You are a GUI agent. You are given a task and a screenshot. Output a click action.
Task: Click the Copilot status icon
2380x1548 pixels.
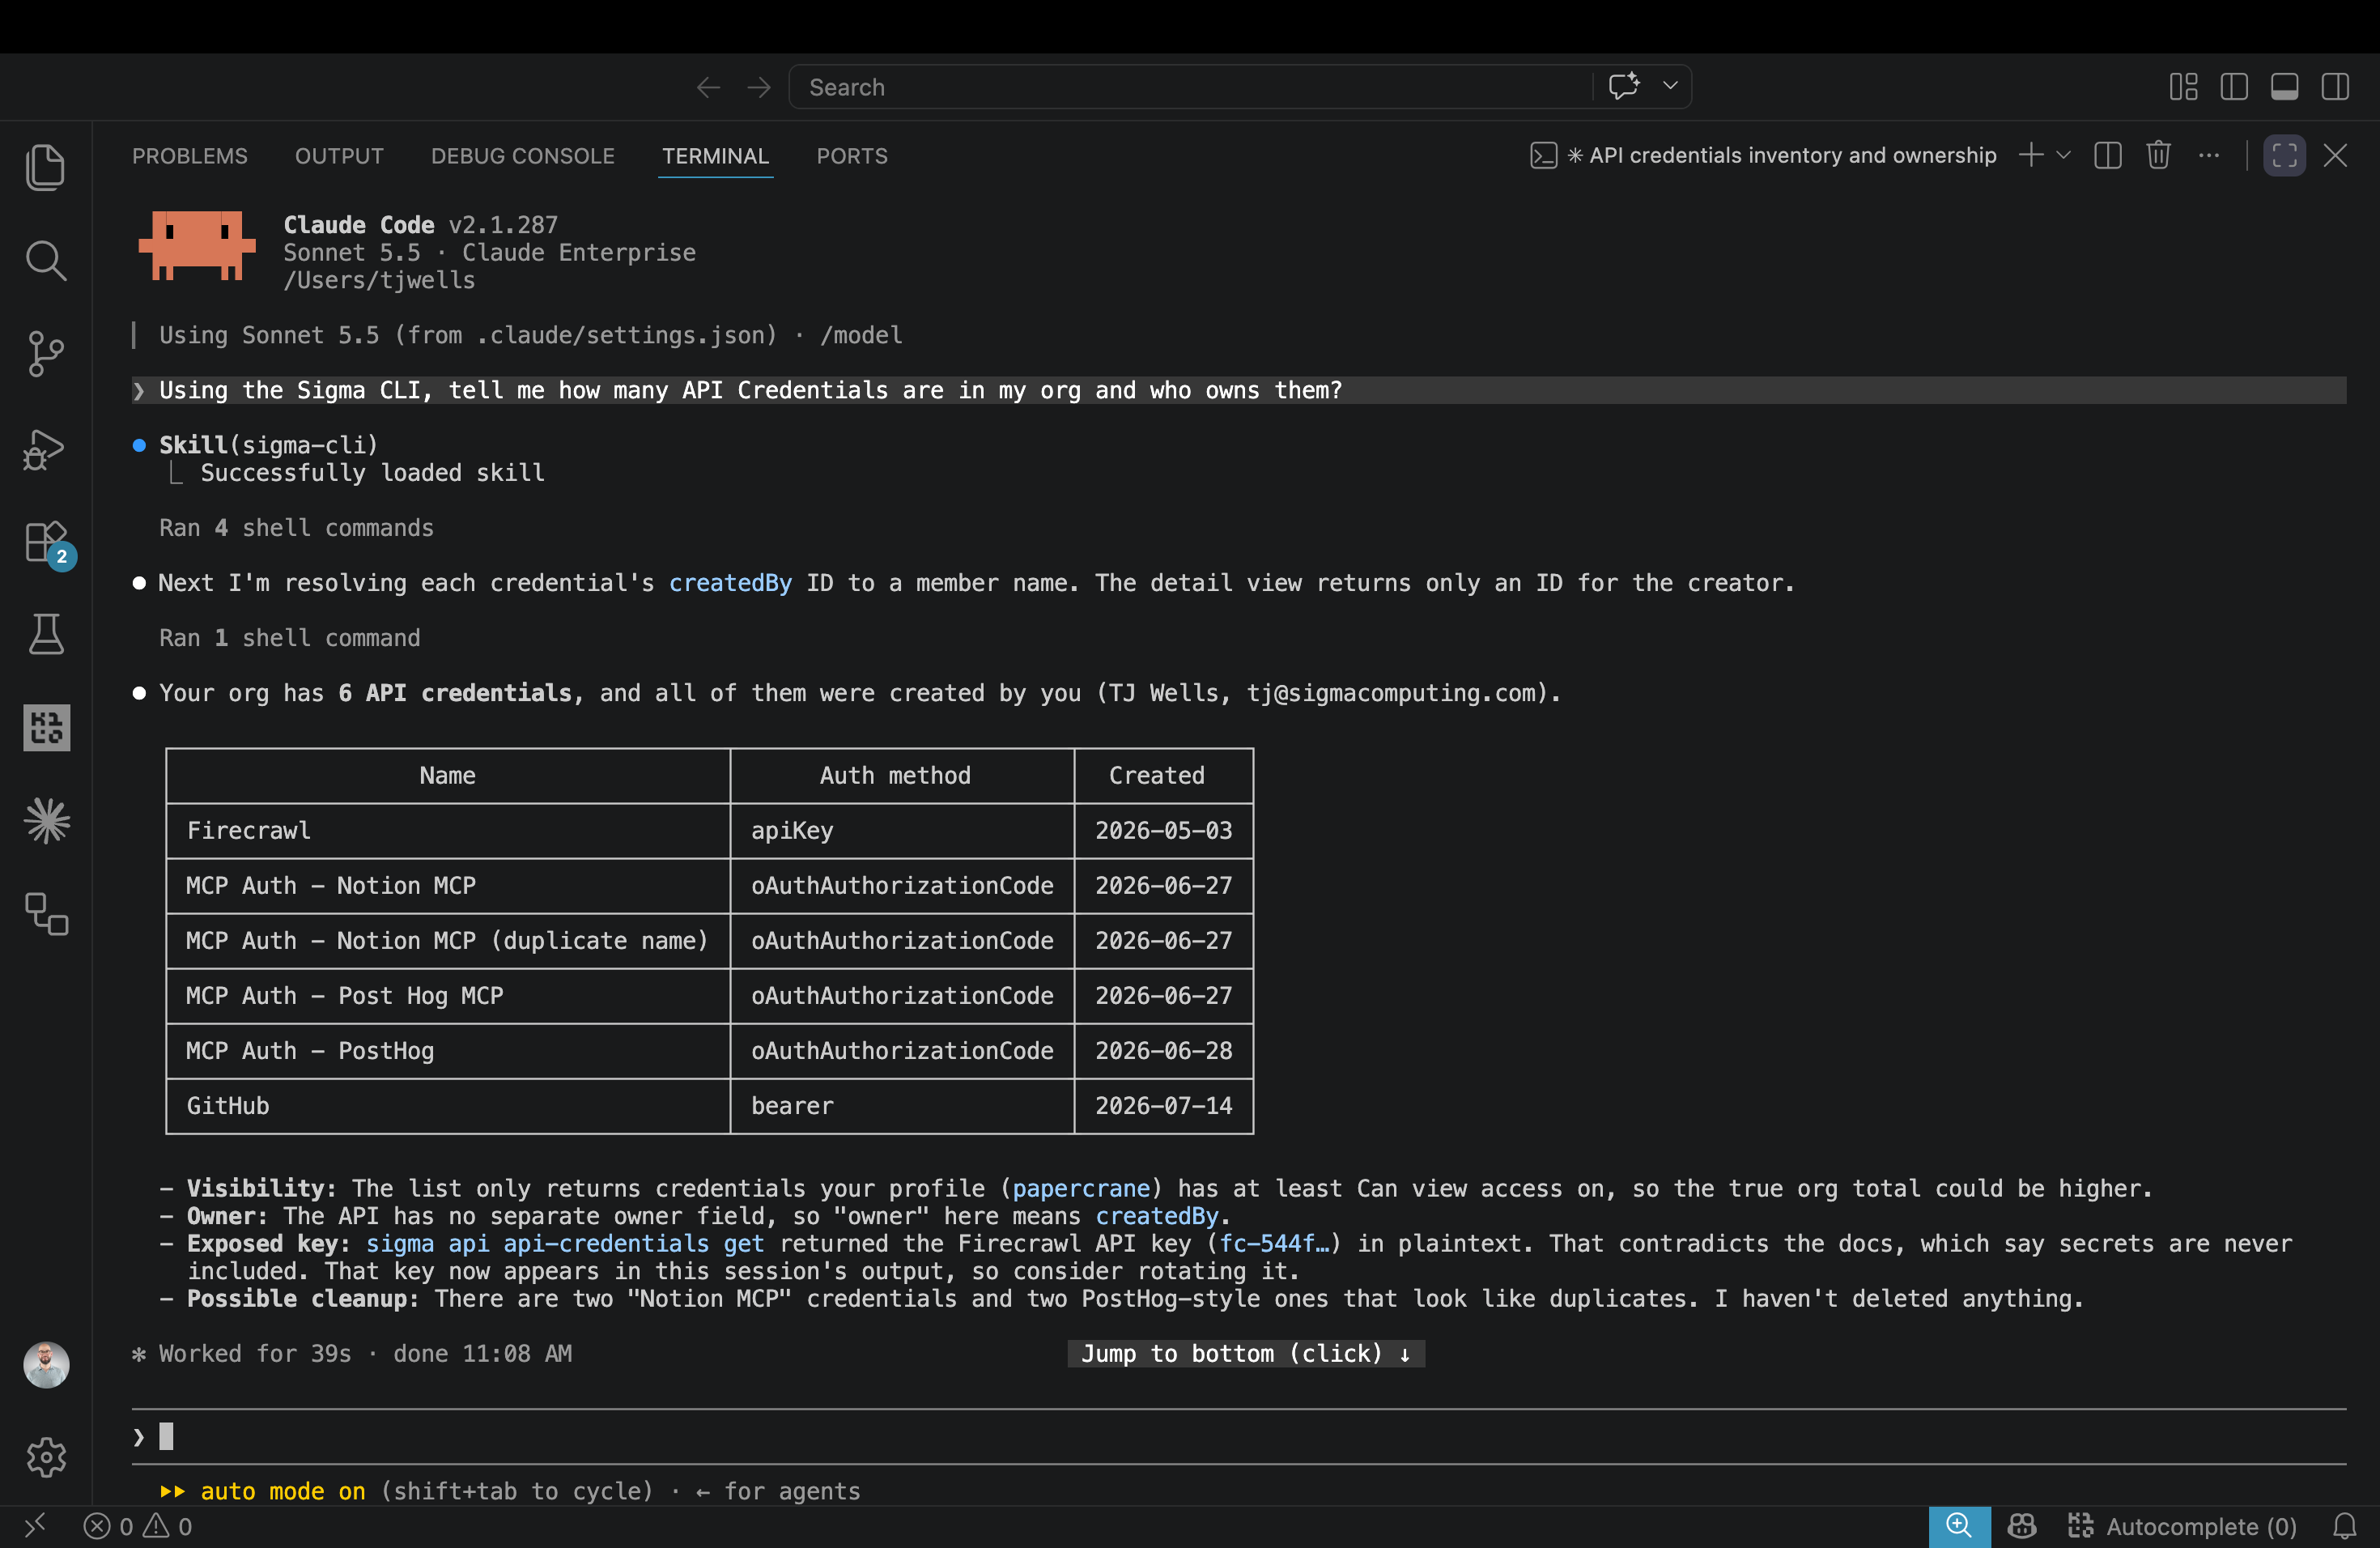click(x=2022, y=1526)
